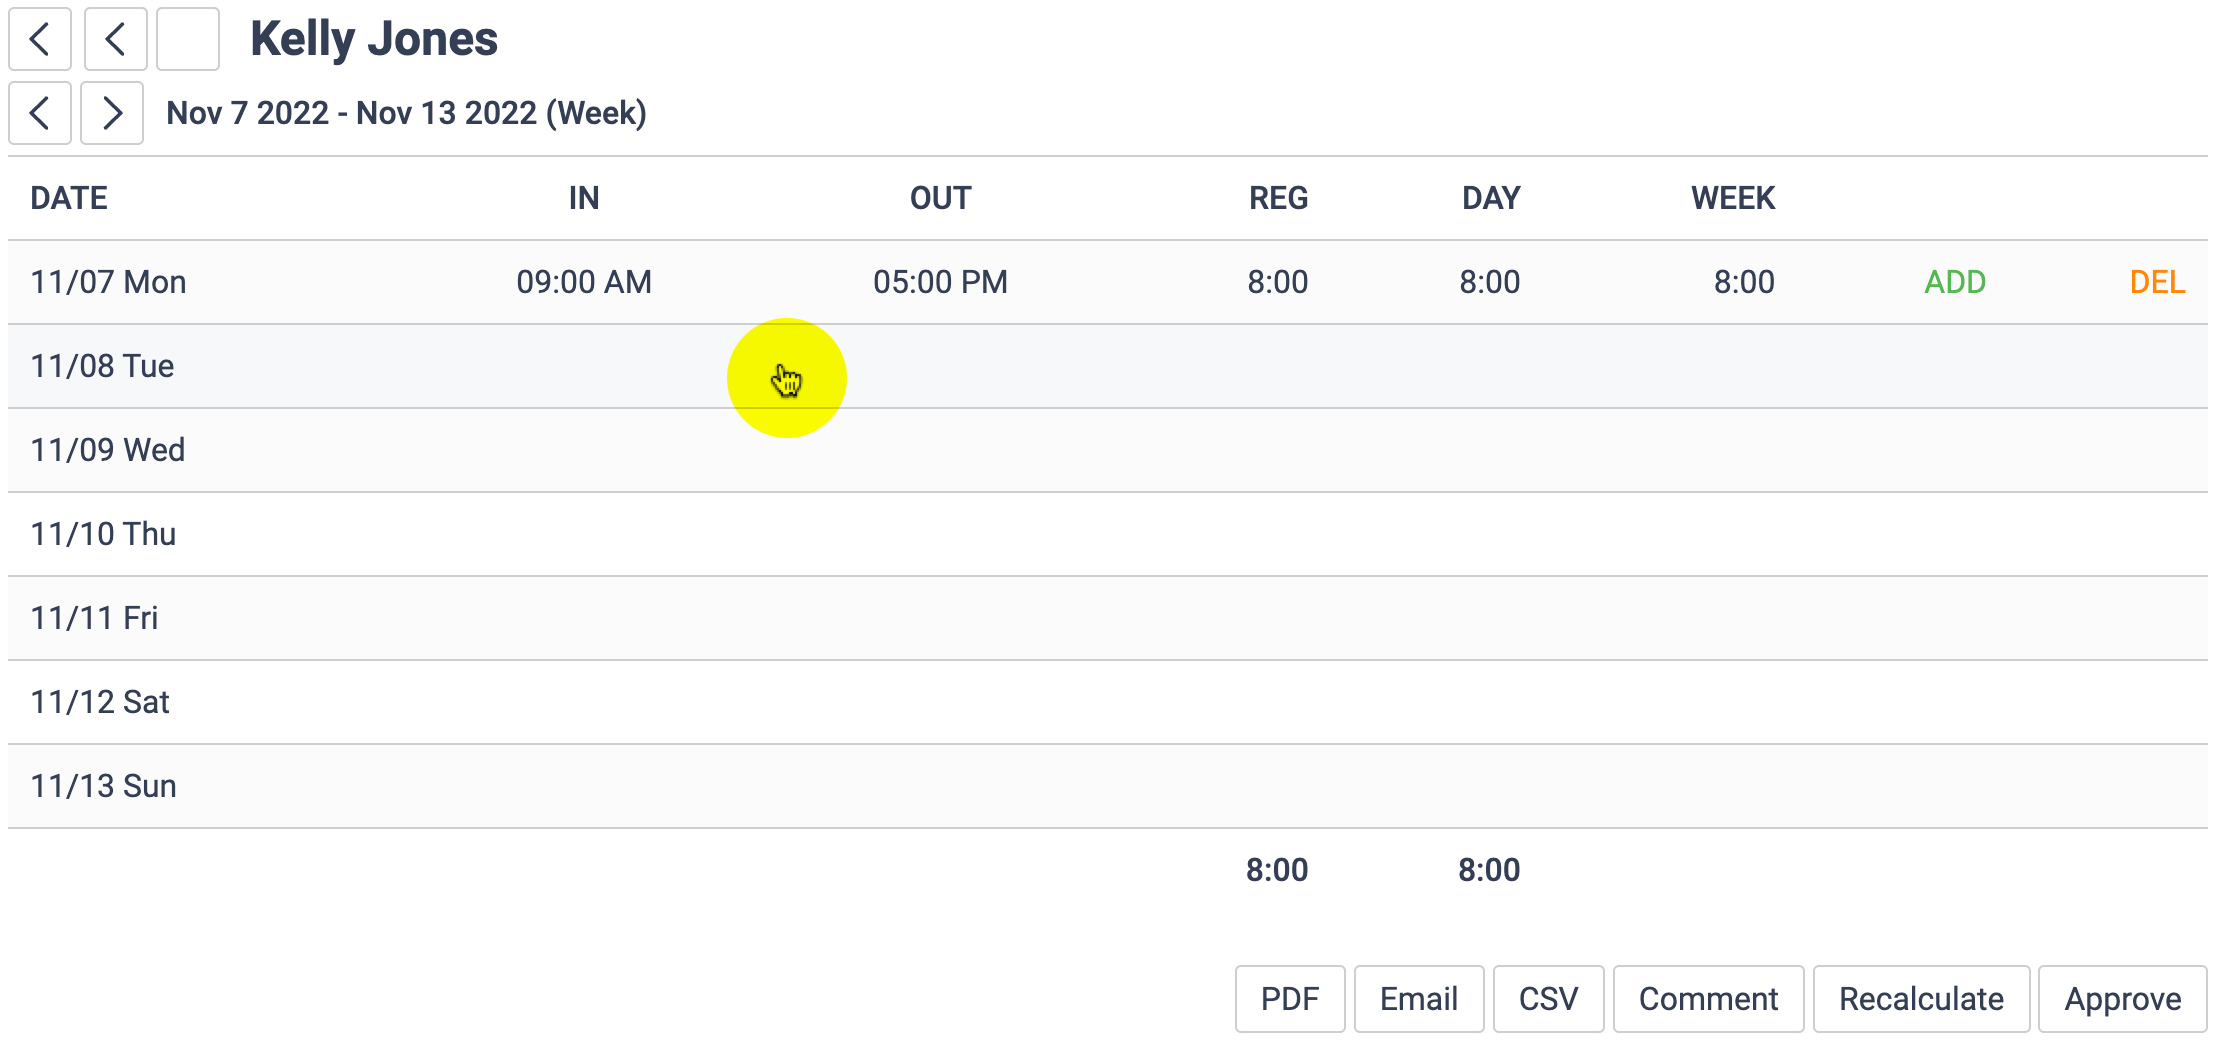Download the timesheet as CSV
The image size is (2217, 1043).
1548,999
